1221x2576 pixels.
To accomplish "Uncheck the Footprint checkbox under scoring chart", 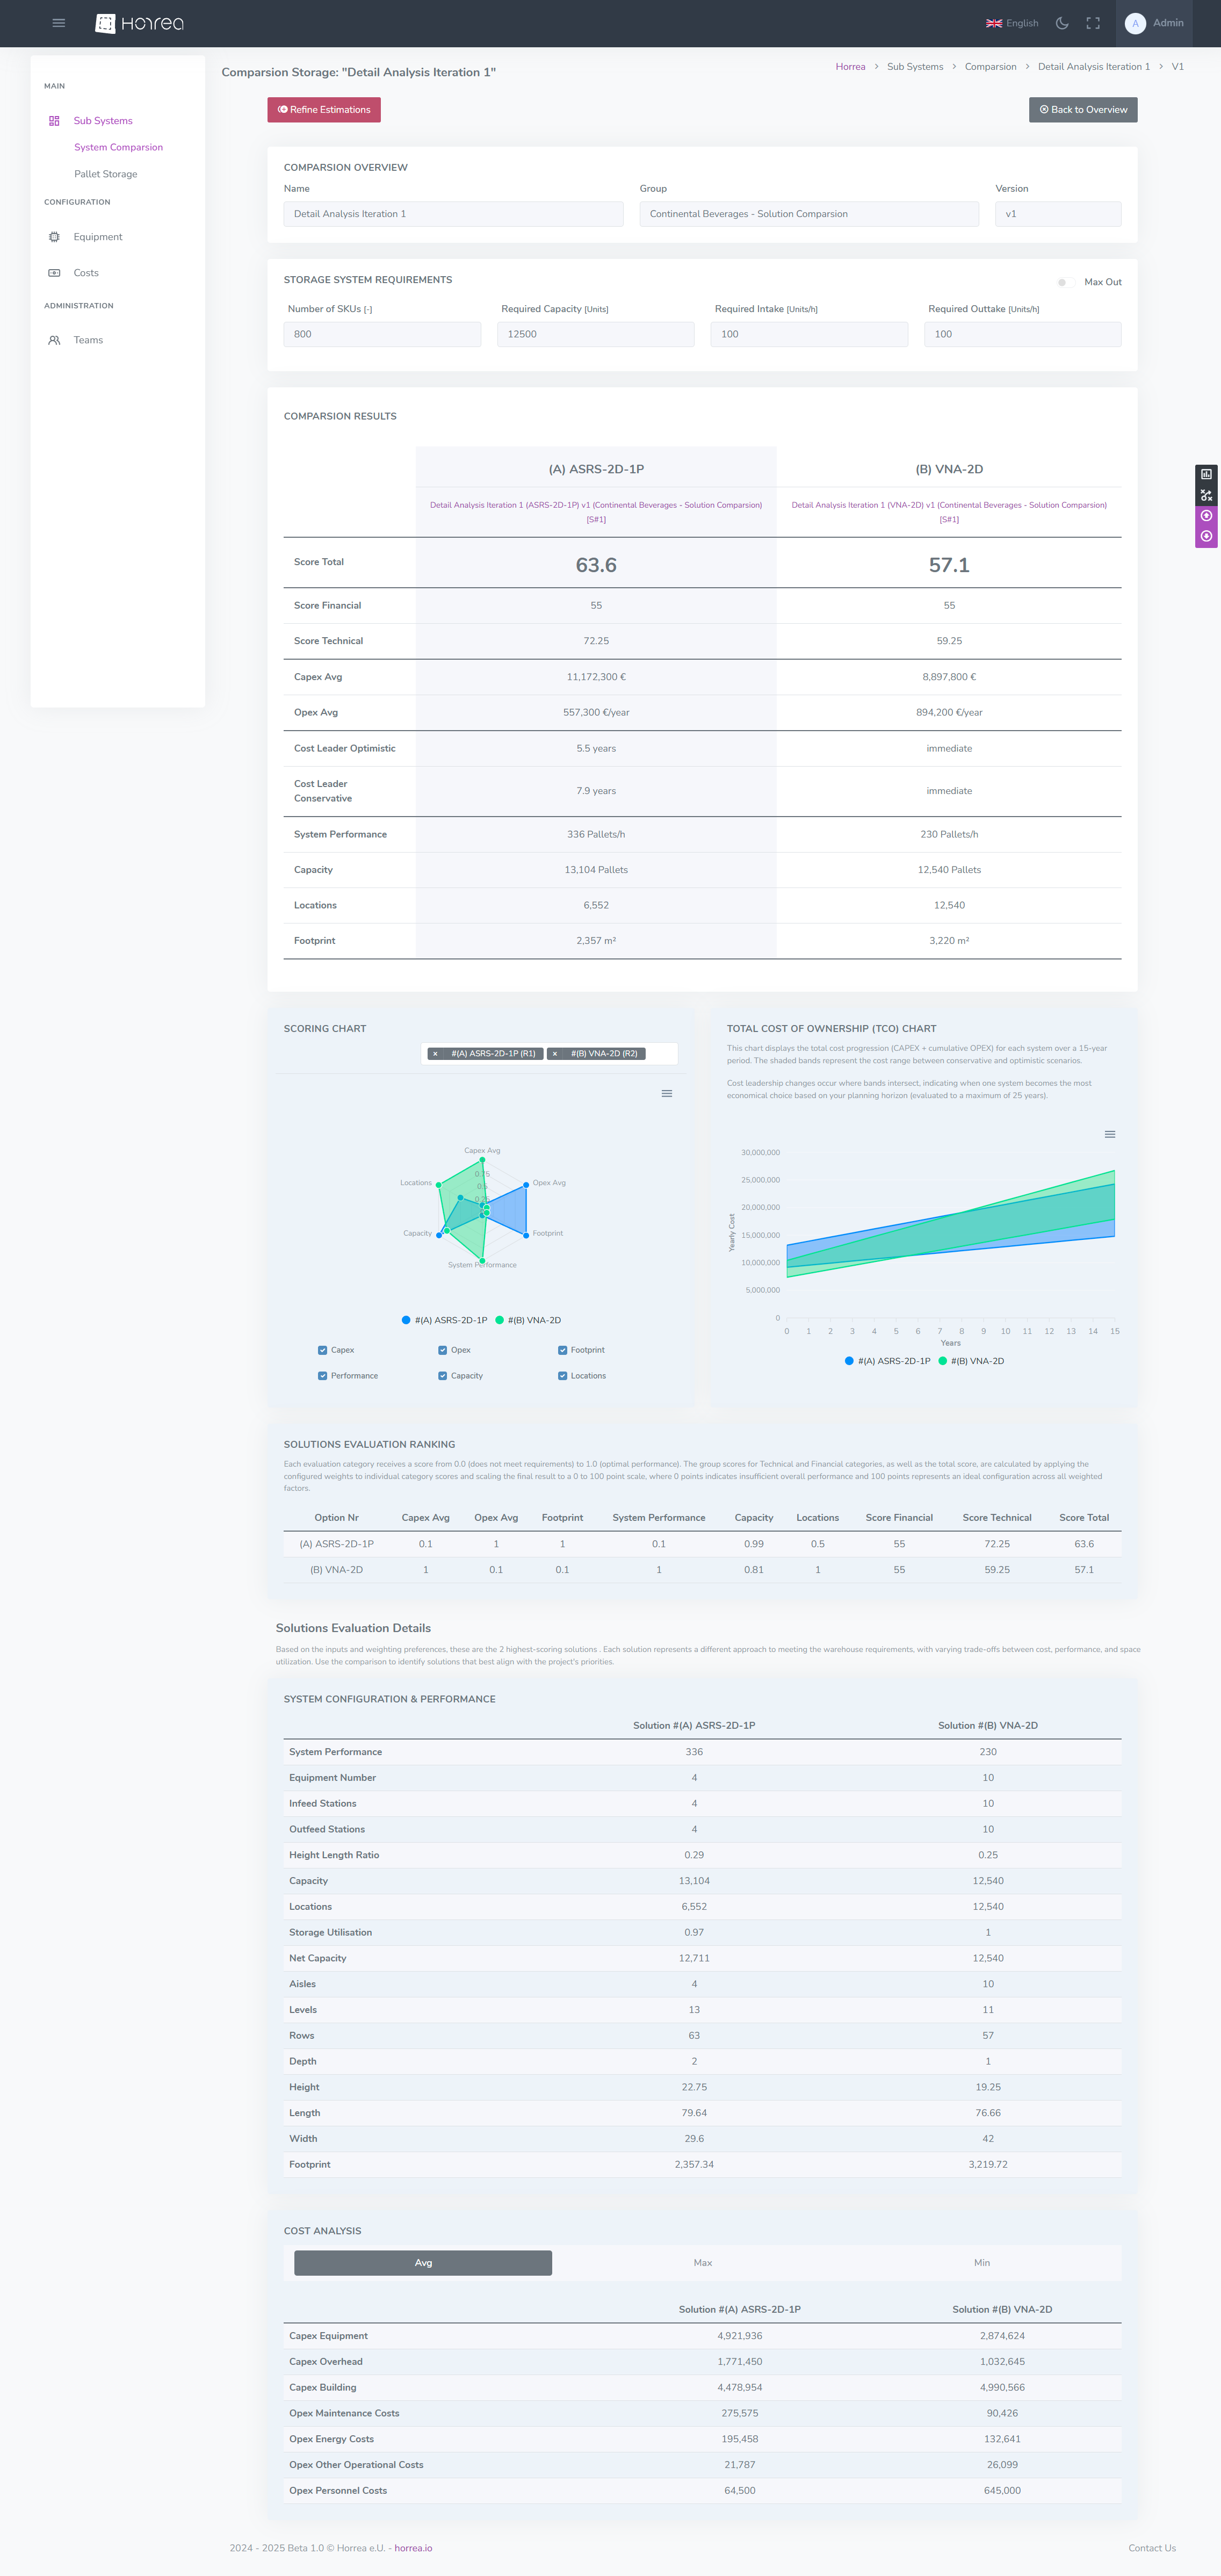I will pyautogui.click(x=562, y=1349).
